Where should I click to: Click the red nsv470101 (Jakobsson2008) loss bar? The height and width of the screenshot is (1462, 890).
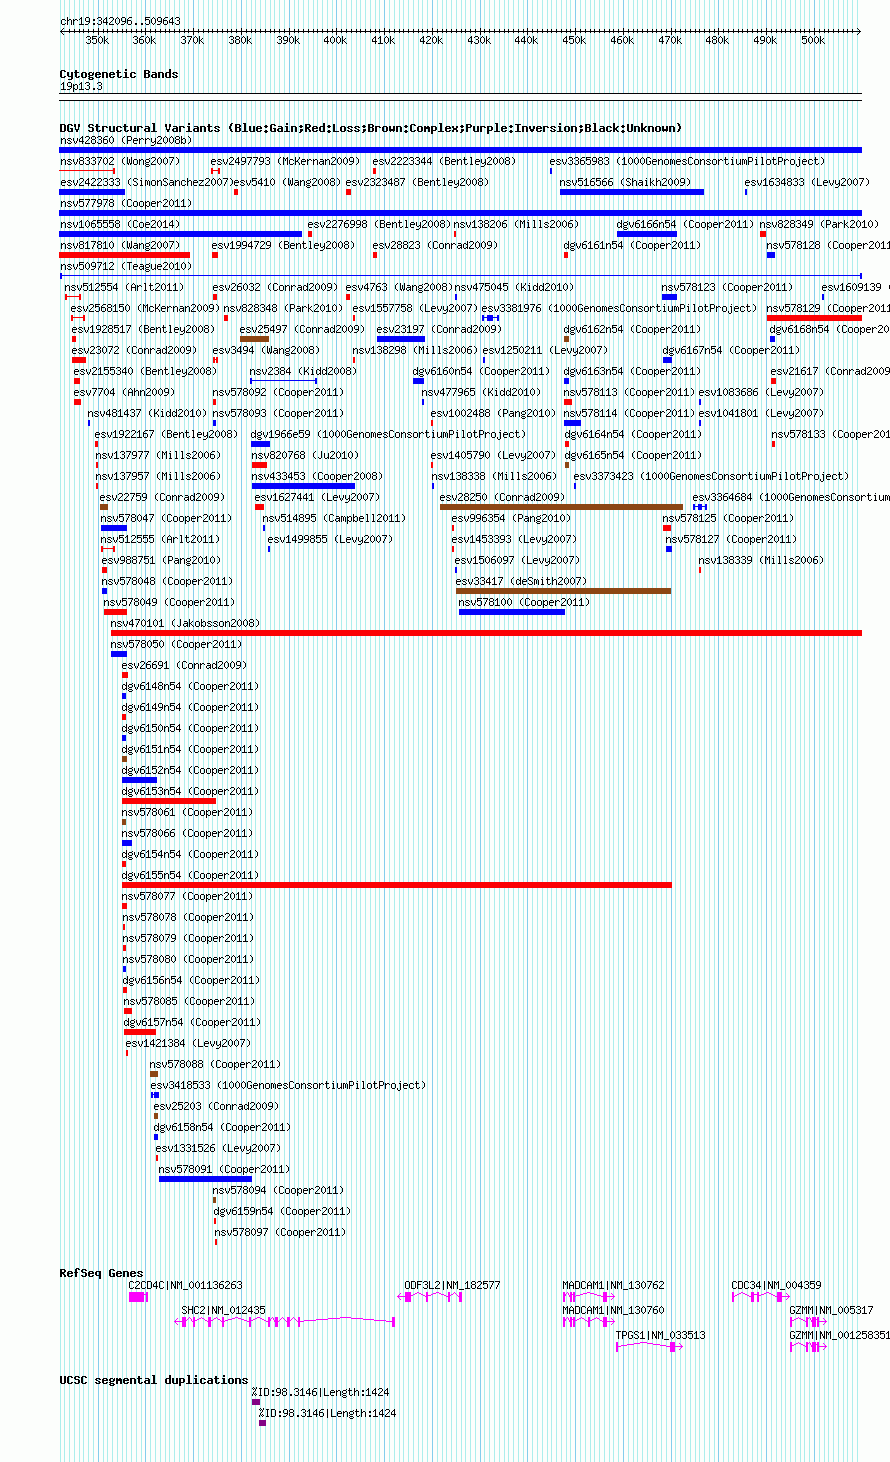tap(486, 633)
